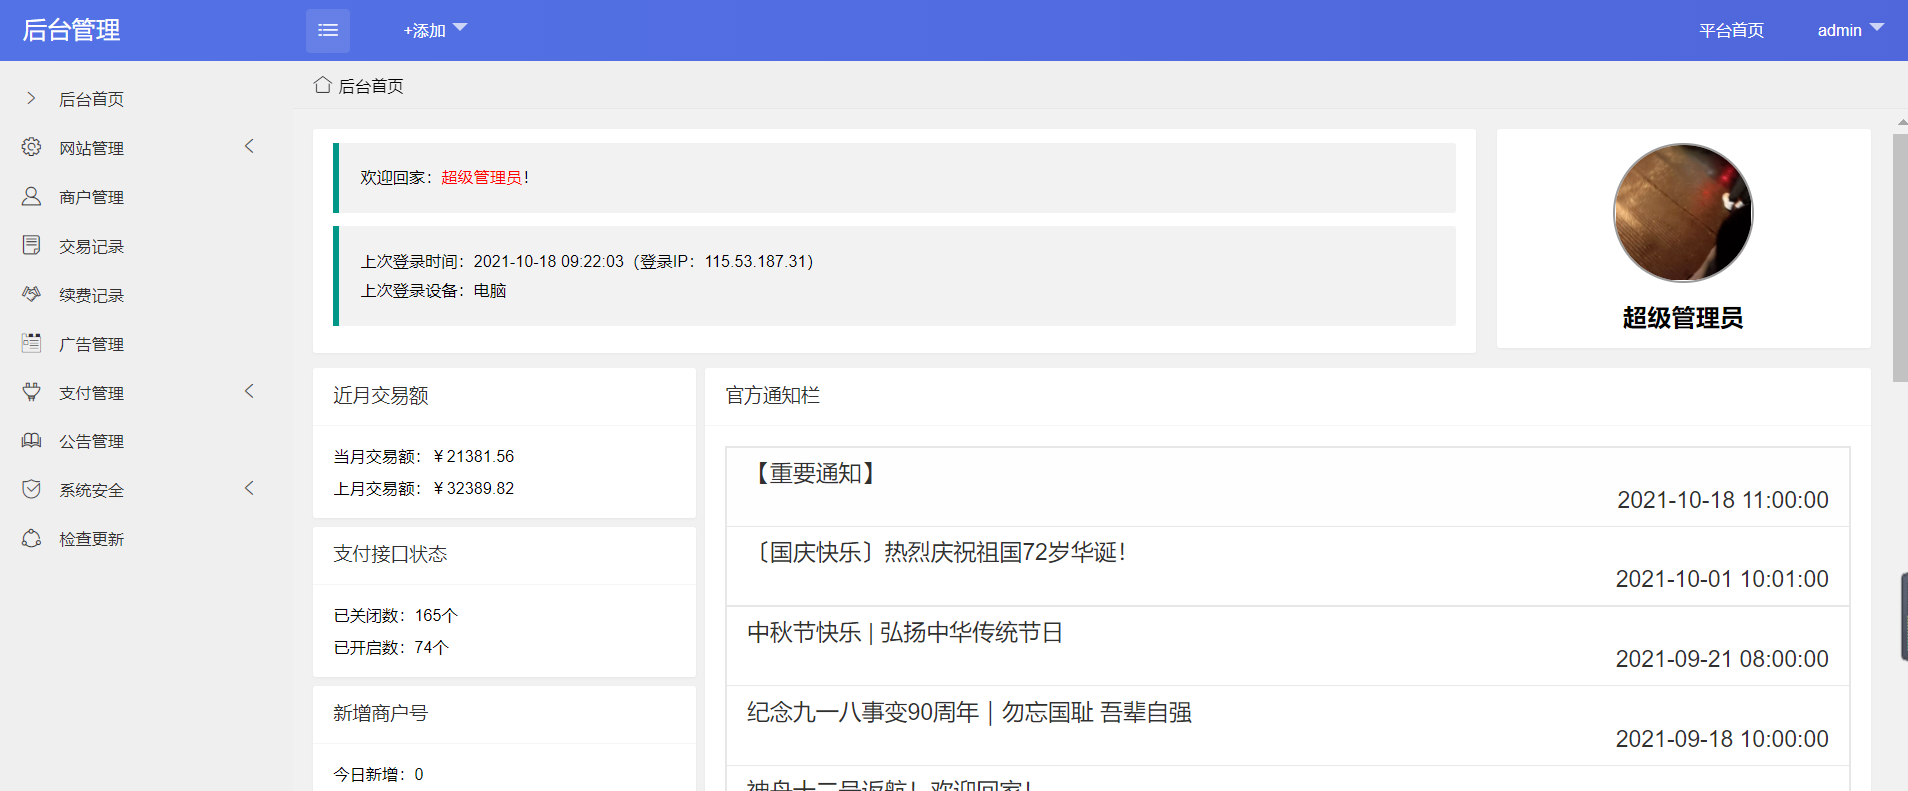The width and height of the screenshot is (1908, 791).
Task: Open the +添加 dropdown menu
Action: pyautogui.click(x=434, y=30)
